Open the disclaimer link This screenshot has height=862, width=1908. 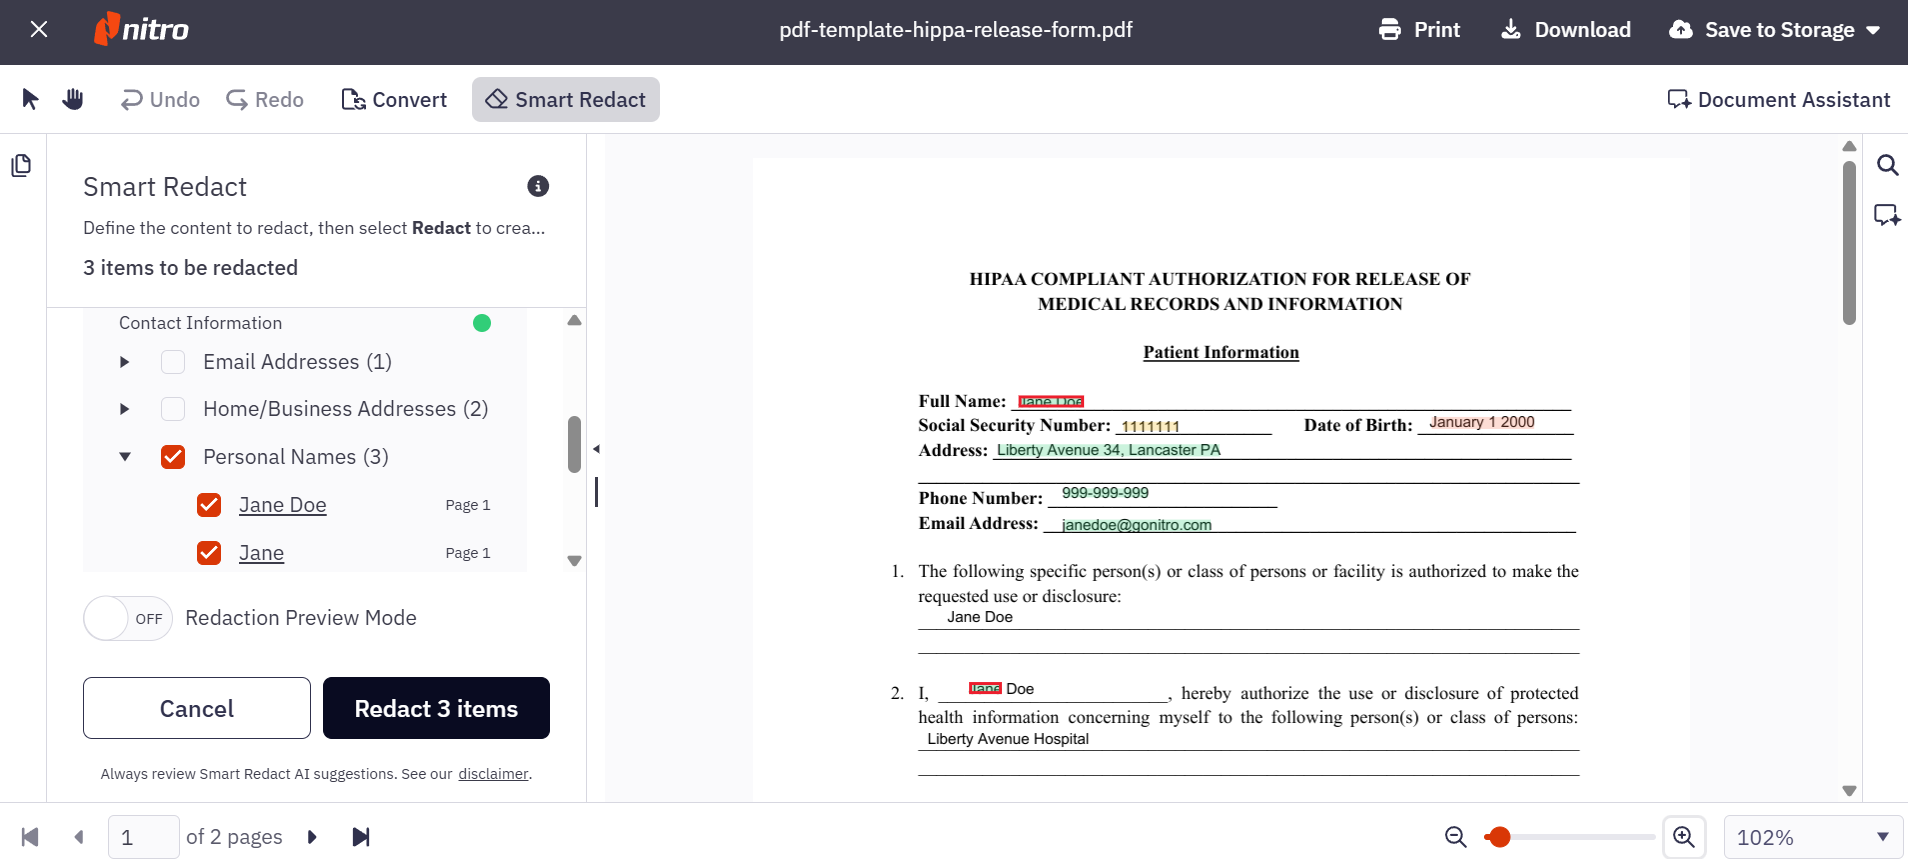(493, 774)
